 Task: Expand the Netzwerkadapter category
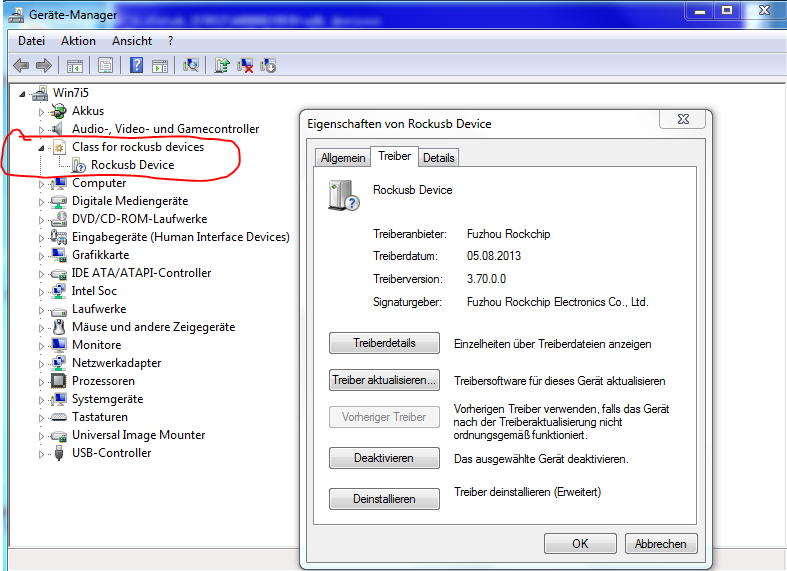(x=42, y=364)
